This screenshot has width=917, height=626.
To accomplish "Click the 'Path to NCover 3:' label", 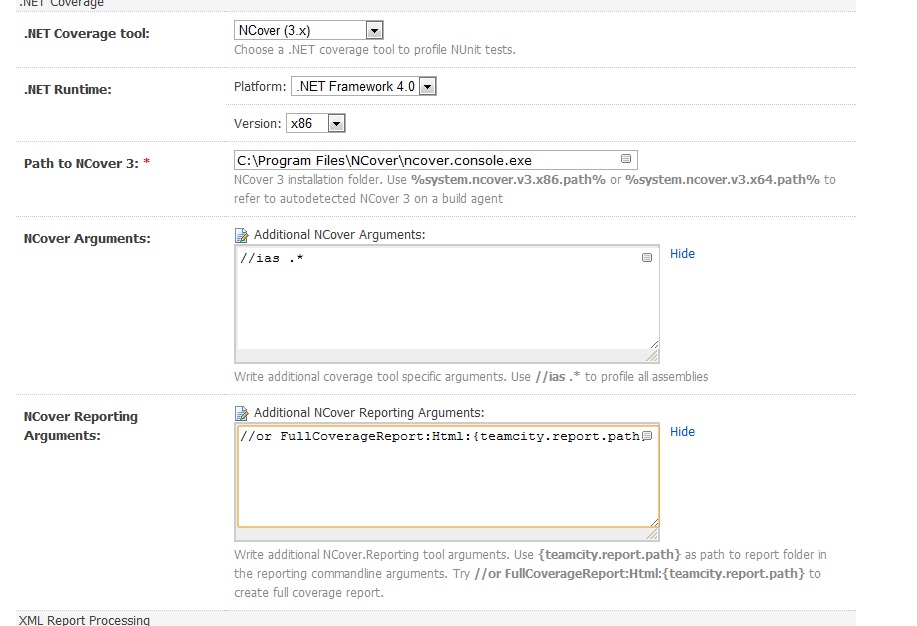I will coord(81,163).
